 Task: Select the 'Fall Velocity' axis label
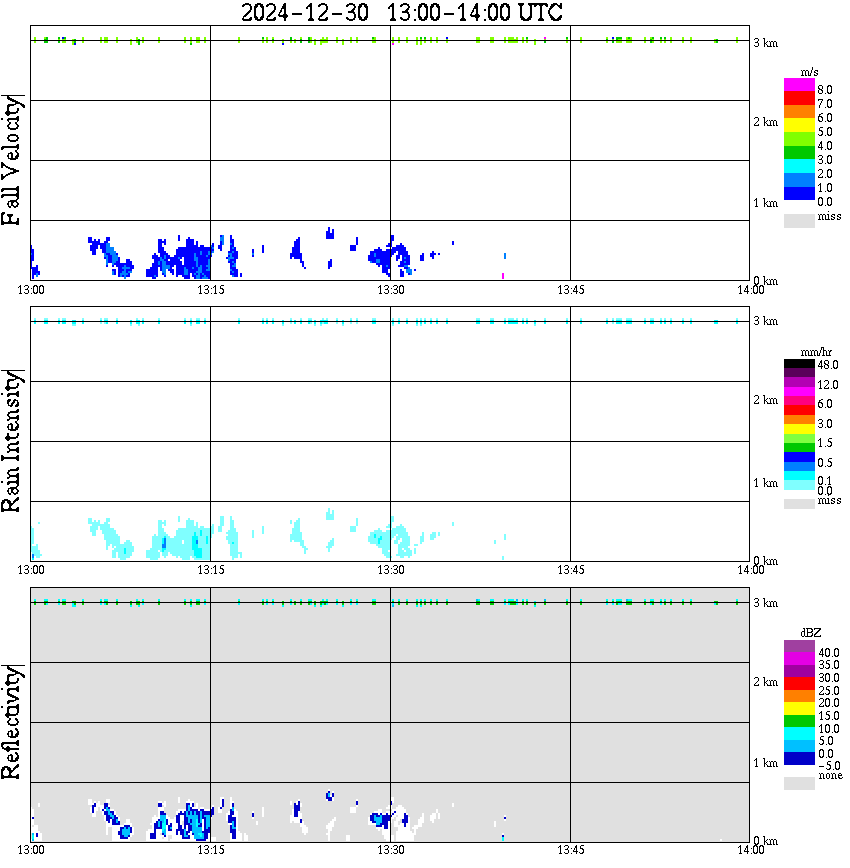tap(12, 160)
